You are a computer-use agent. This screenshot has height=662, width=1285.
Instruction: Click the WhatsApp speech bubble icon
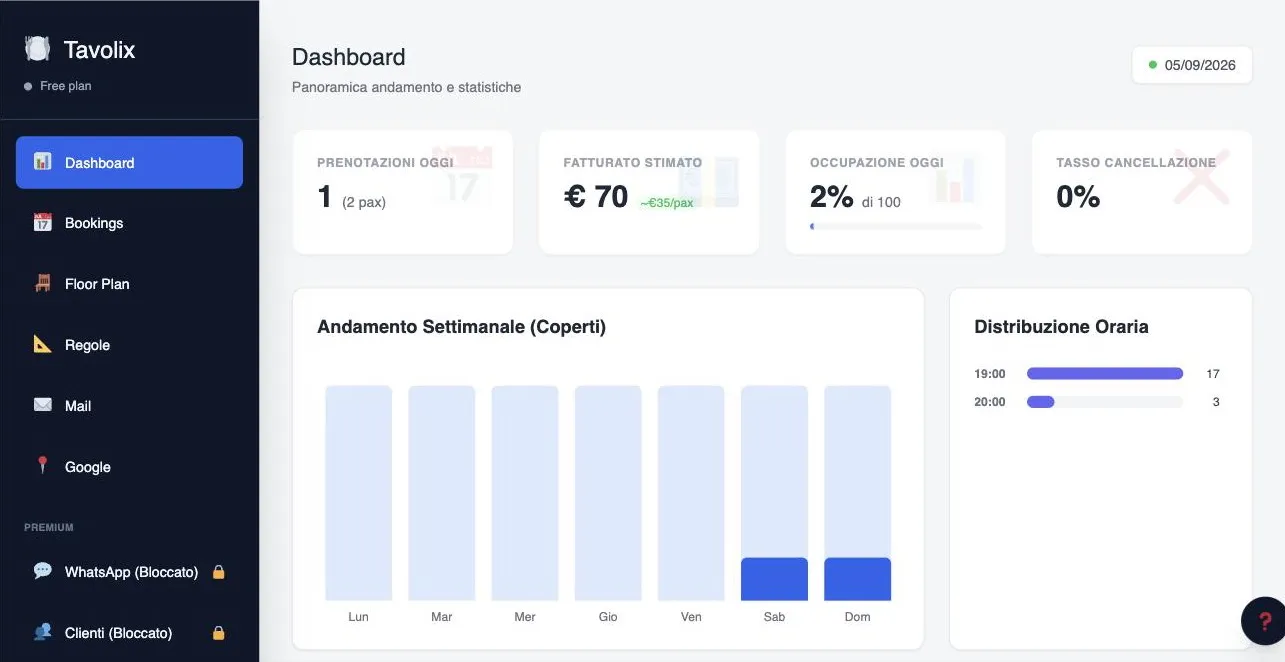click(42, 571)
